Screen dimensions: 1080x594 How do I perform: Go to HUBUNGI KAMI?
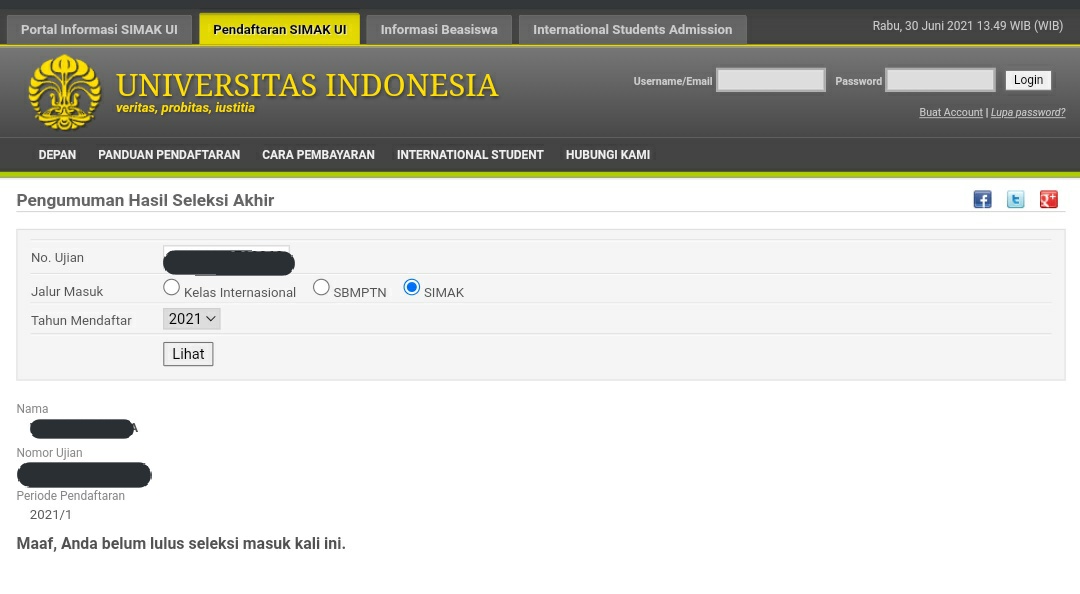click(x=607, y=155)
